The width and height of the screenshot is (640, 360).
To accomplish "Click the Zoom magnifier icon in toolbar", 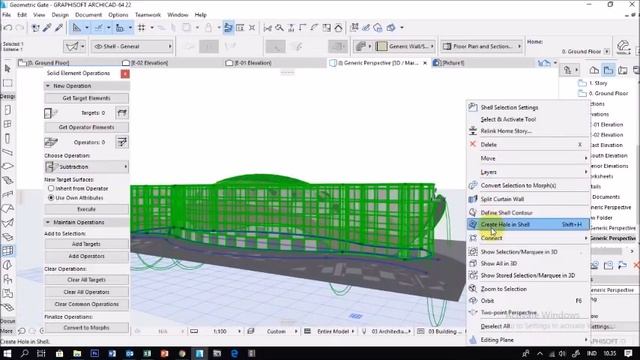I will [280, 28].
